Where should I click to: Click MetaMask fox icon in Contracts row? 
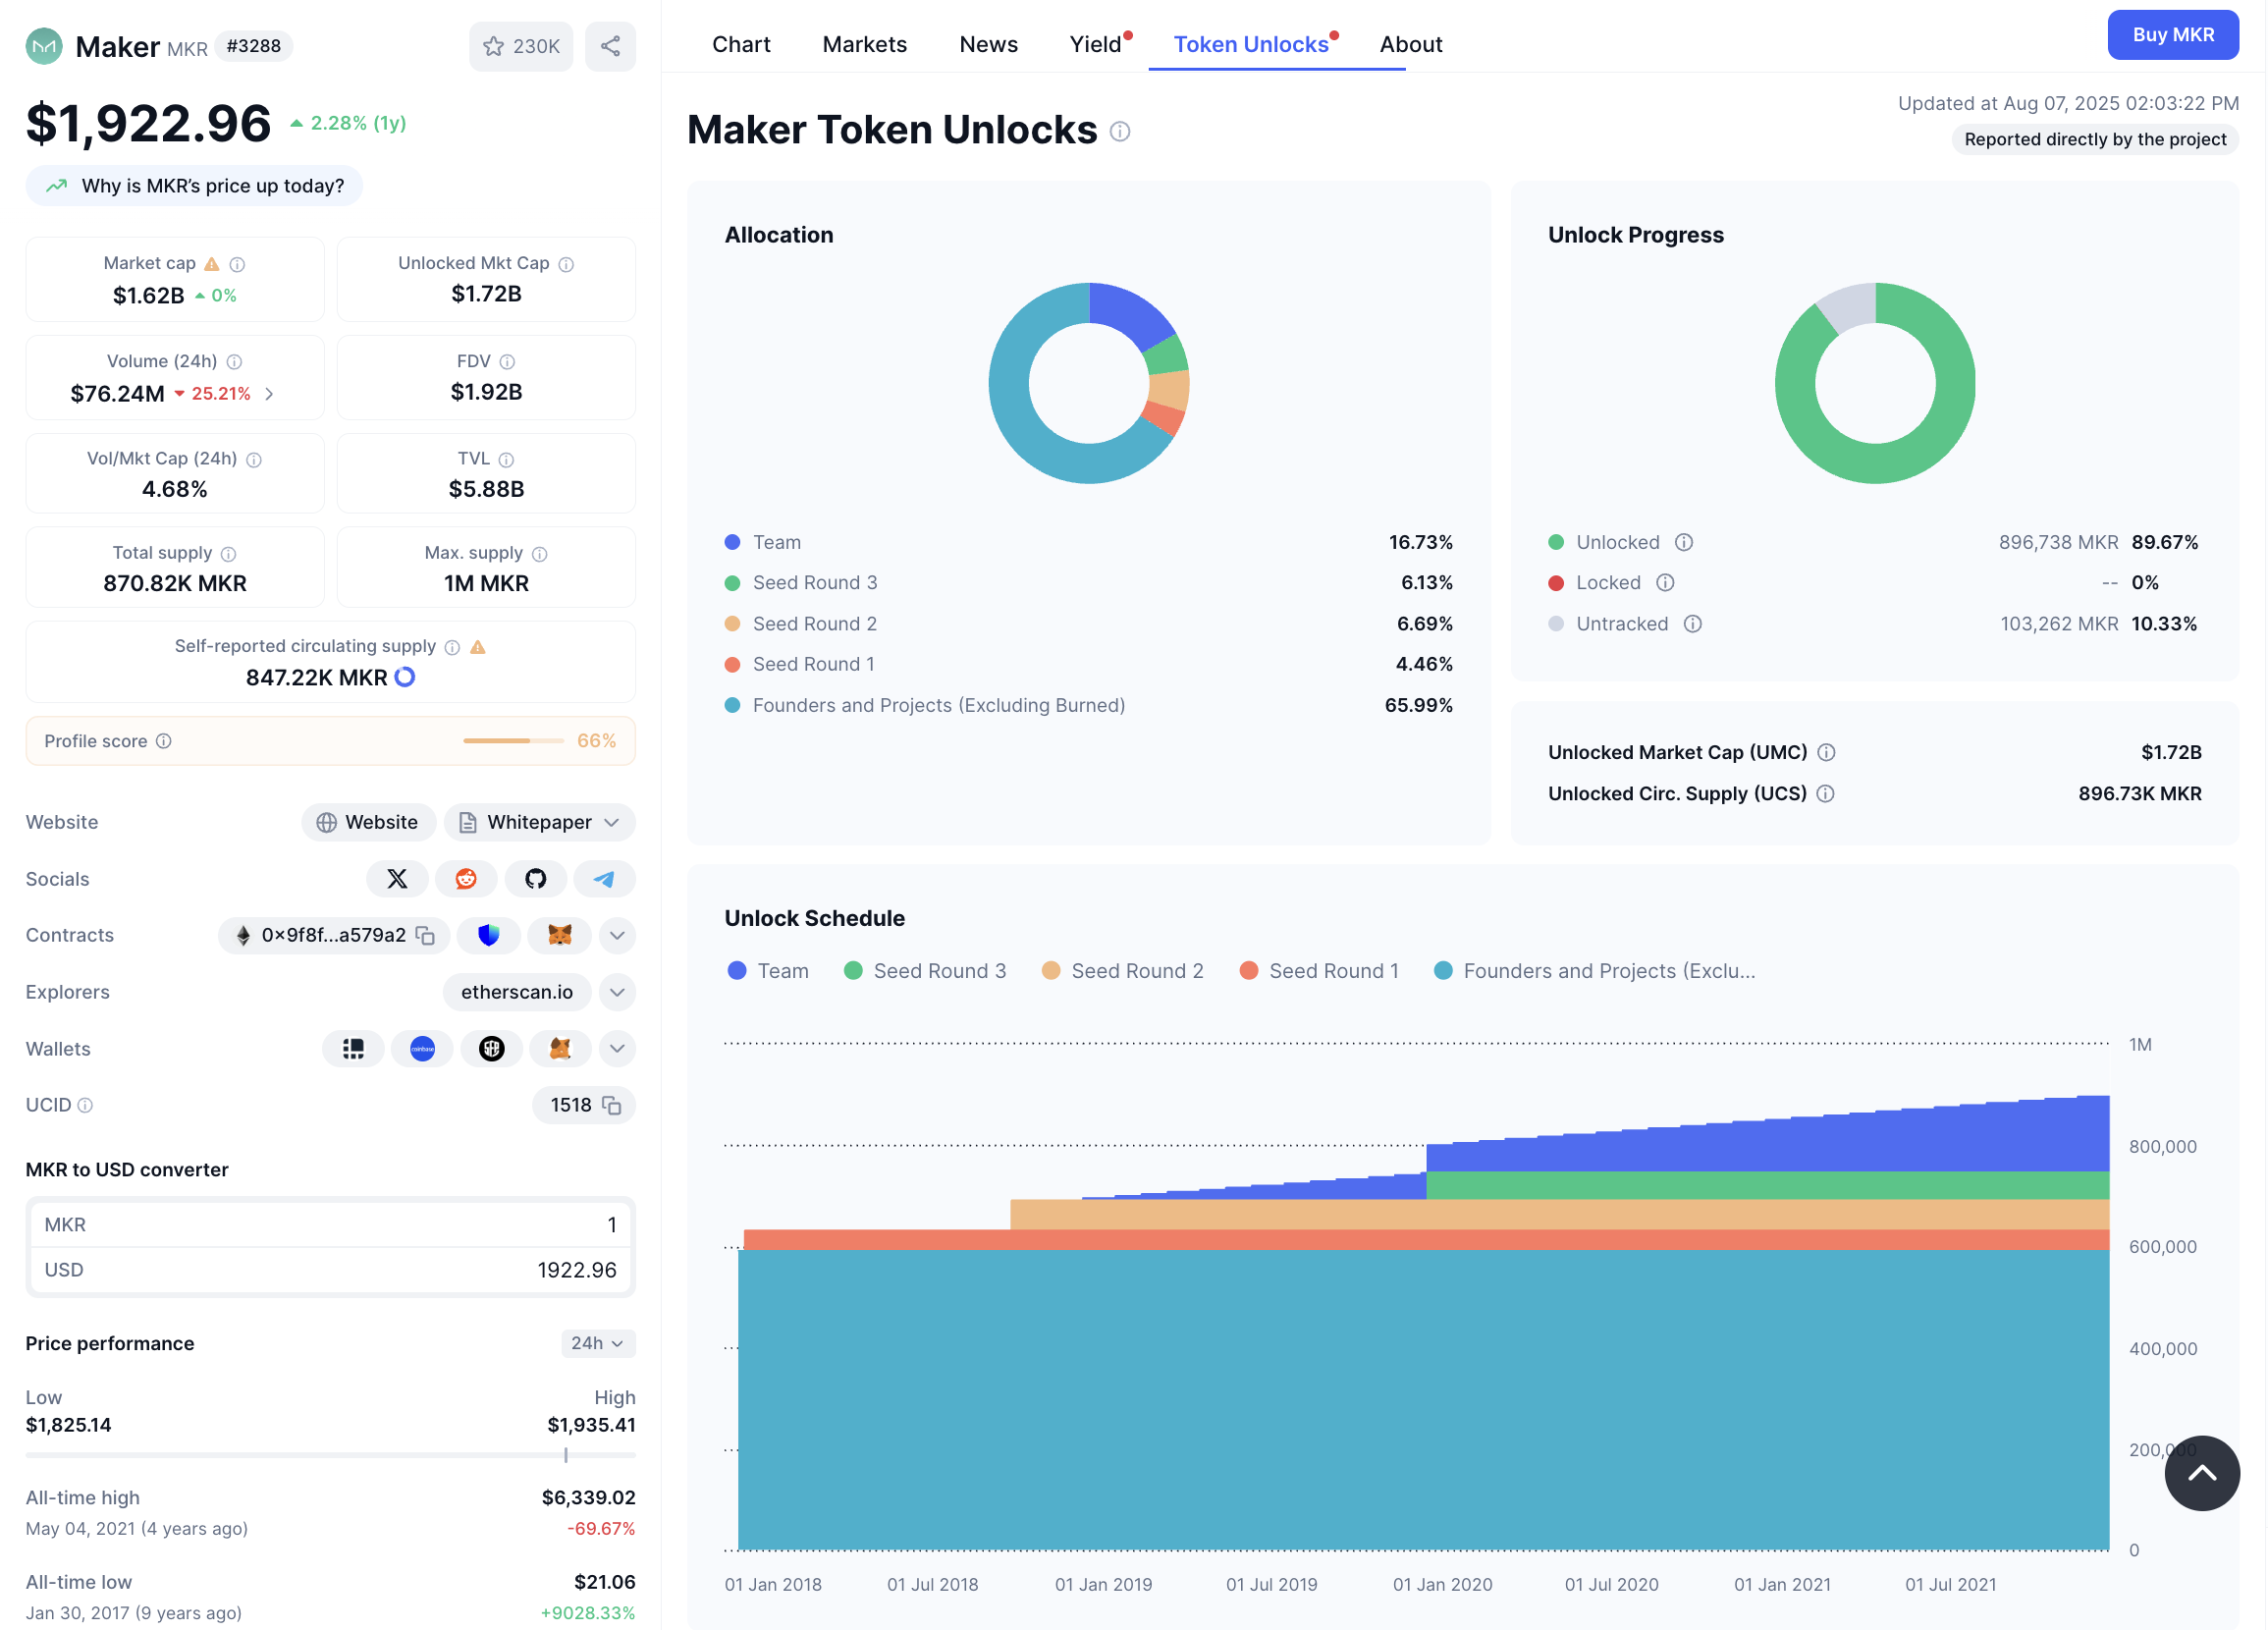560,936
